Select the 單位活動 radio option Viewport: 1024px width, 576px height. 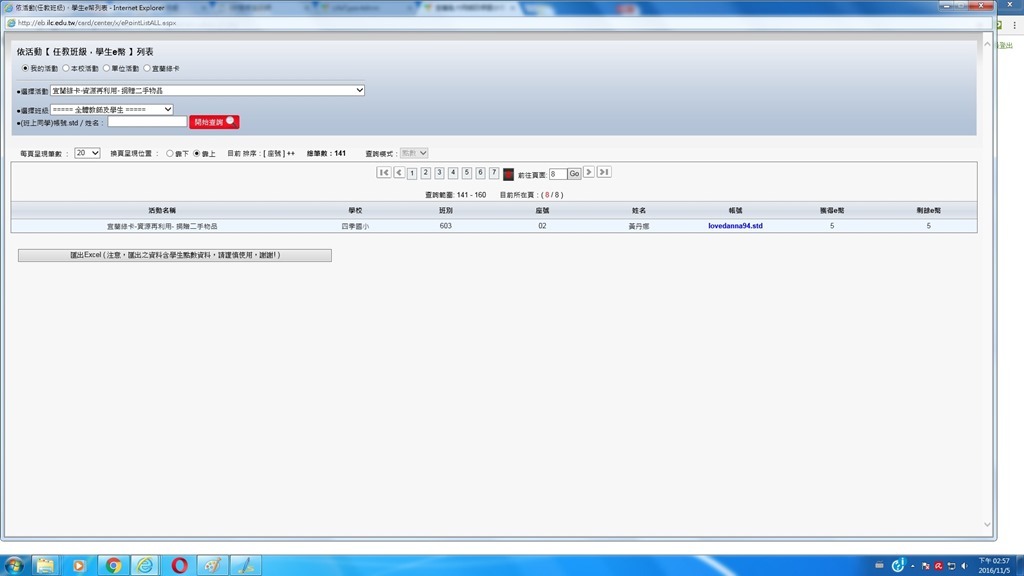(106, 68)
